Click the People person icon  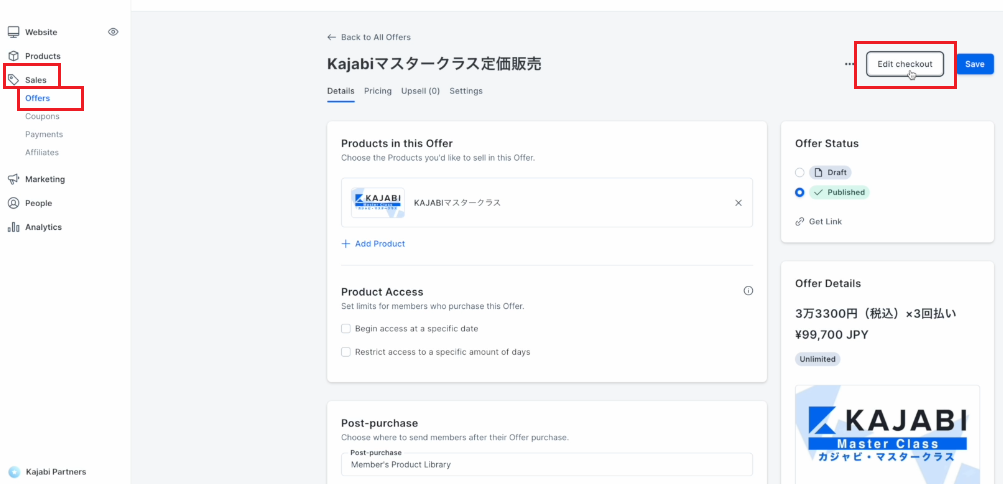click(x=13, y=203)
